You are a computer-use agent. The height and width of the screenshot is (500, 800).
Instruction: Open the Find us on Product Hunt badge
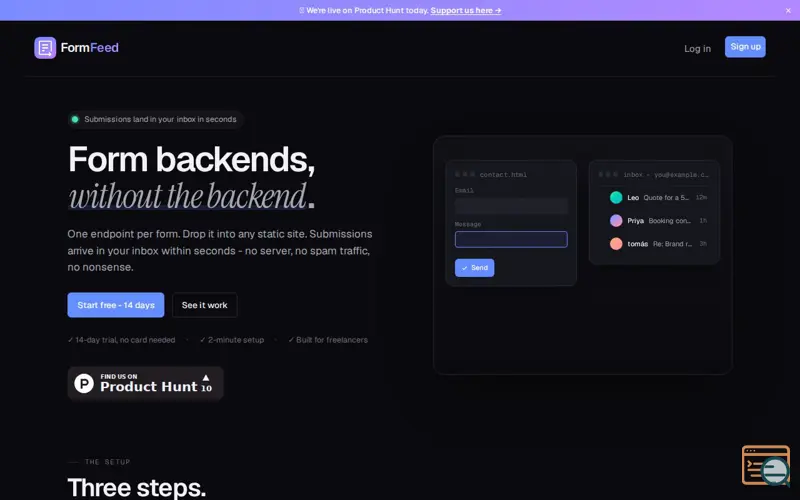click(145, 384)
